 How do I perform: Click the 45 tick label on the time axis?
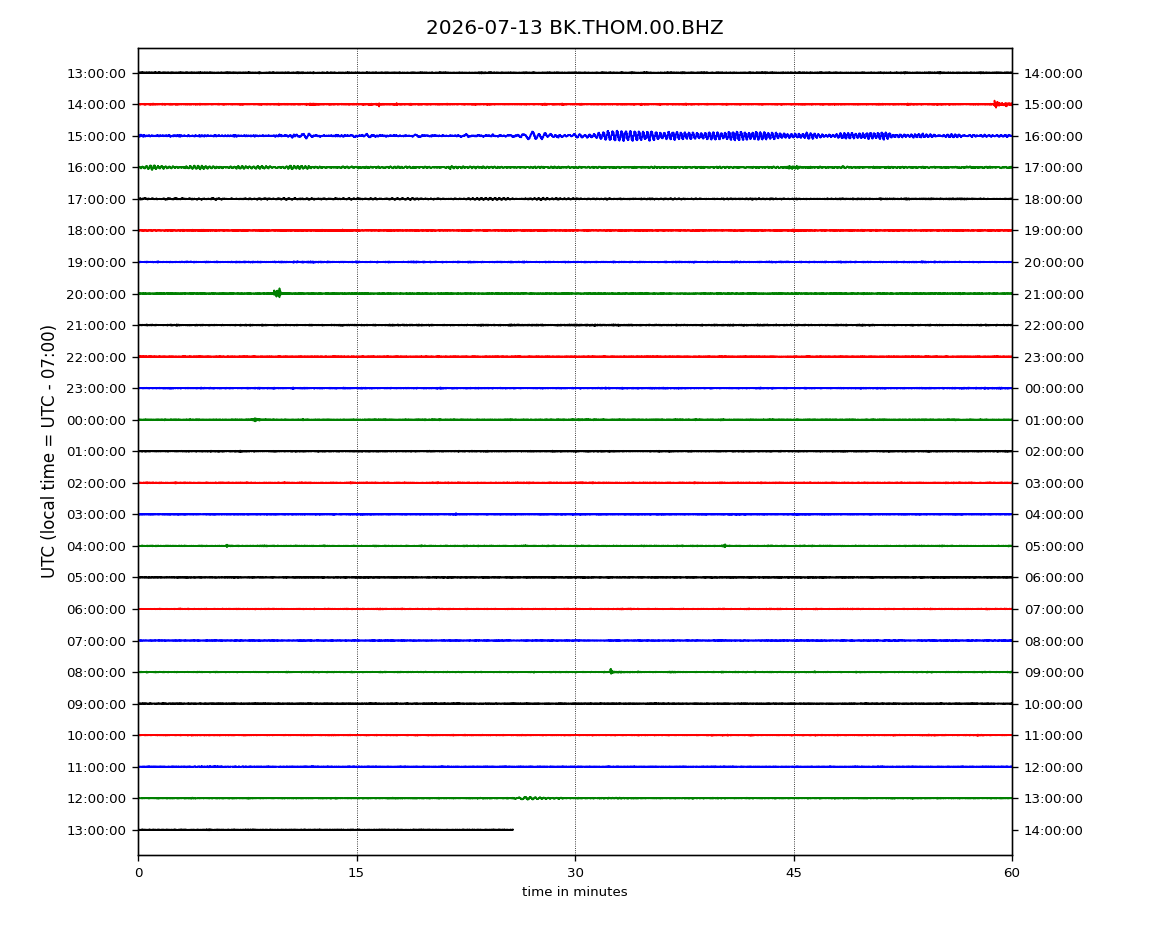click(794, 873)
